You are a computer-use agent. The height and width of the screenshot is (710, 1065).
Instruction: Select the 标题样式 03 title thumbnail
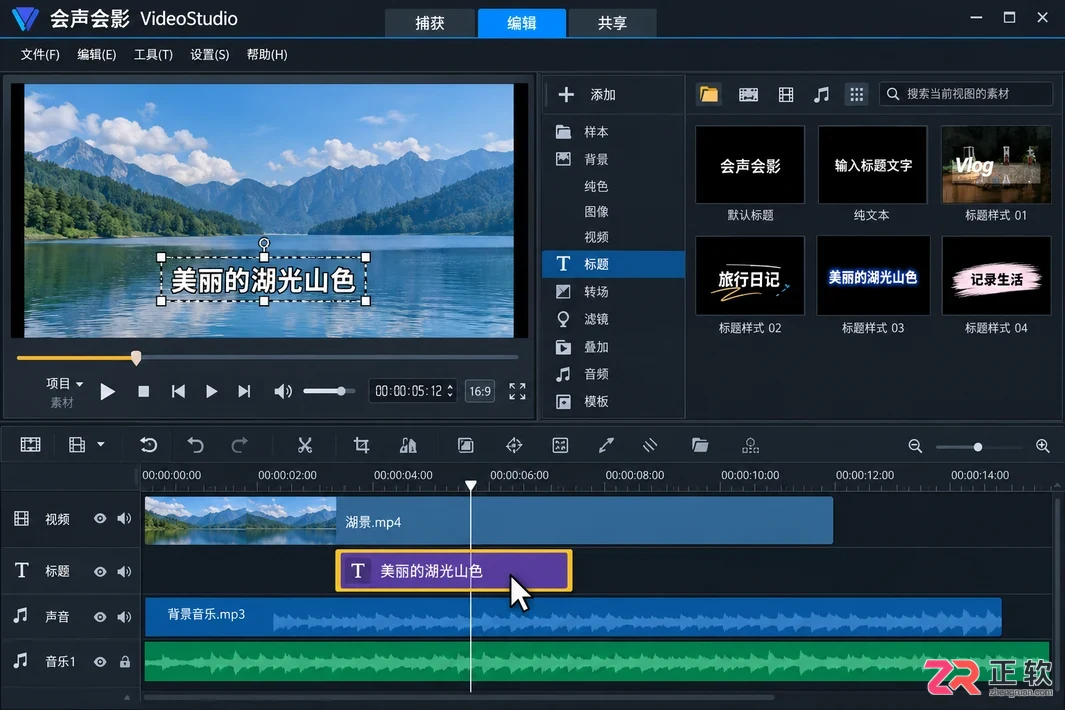[x=873, y=277]
